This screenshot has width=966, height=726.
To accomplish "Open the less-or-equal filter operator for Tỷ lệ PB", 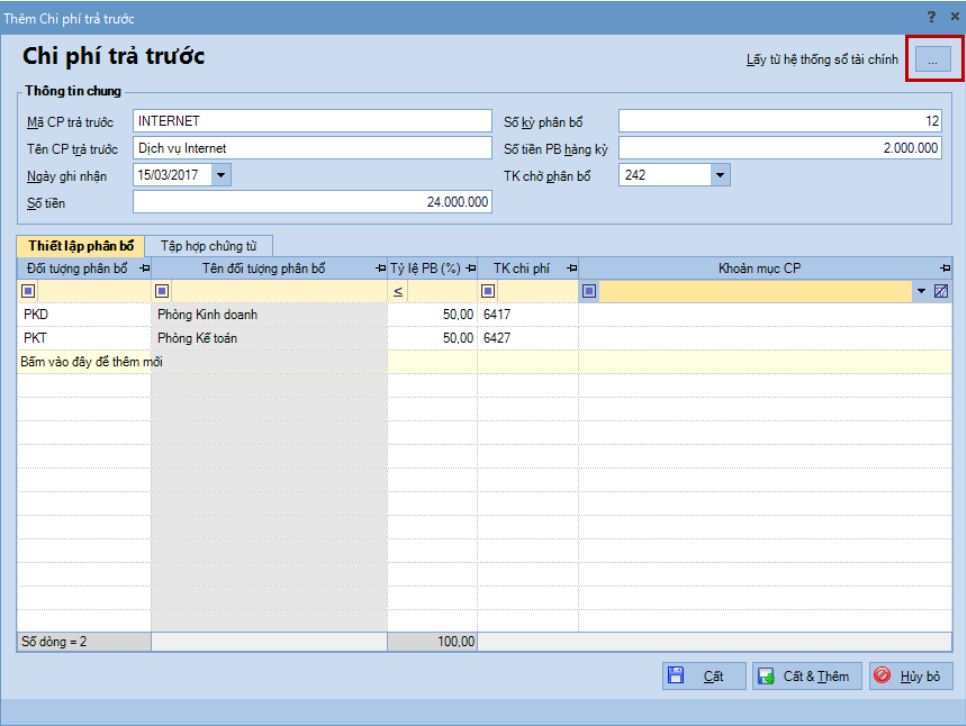I will 398,292.
